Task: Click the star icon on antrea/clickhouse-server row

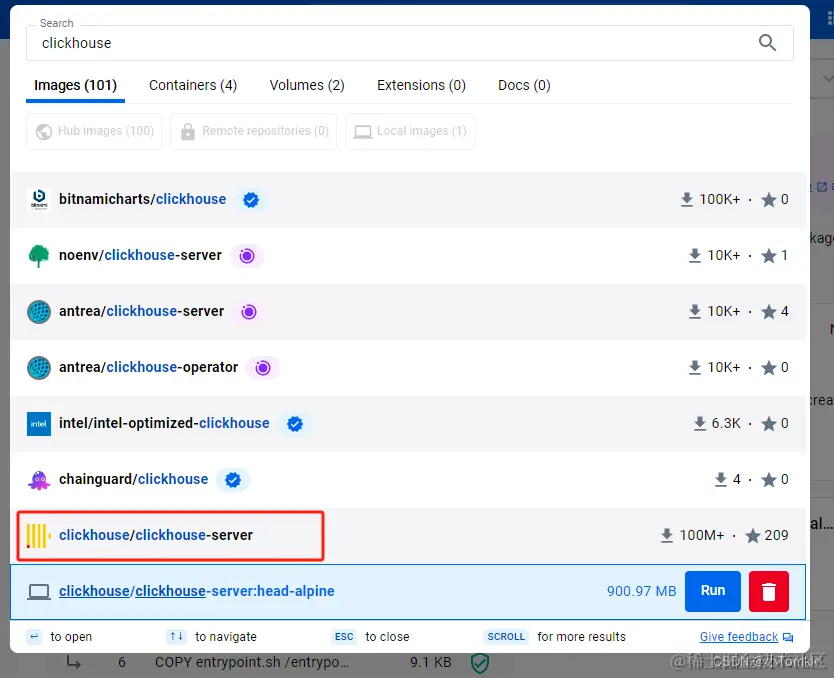Action: pyautogui.click(x=769, y=312)
